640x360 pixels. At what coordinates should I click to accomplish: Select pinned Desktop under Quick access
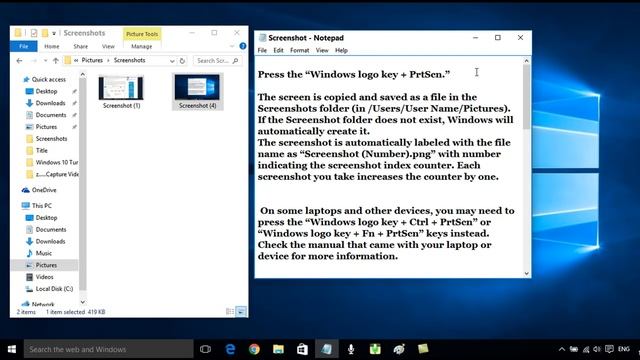click(46, 91)
